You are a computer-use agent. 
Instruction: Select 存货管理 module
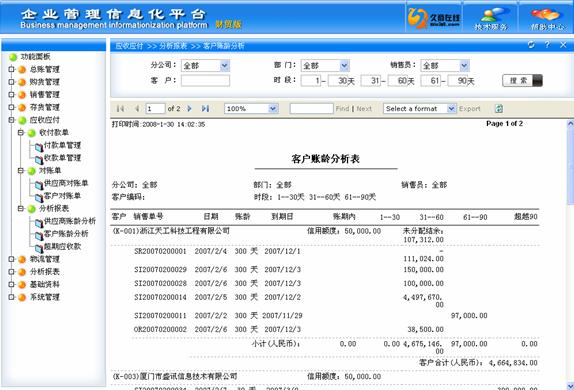coord(44,107)
